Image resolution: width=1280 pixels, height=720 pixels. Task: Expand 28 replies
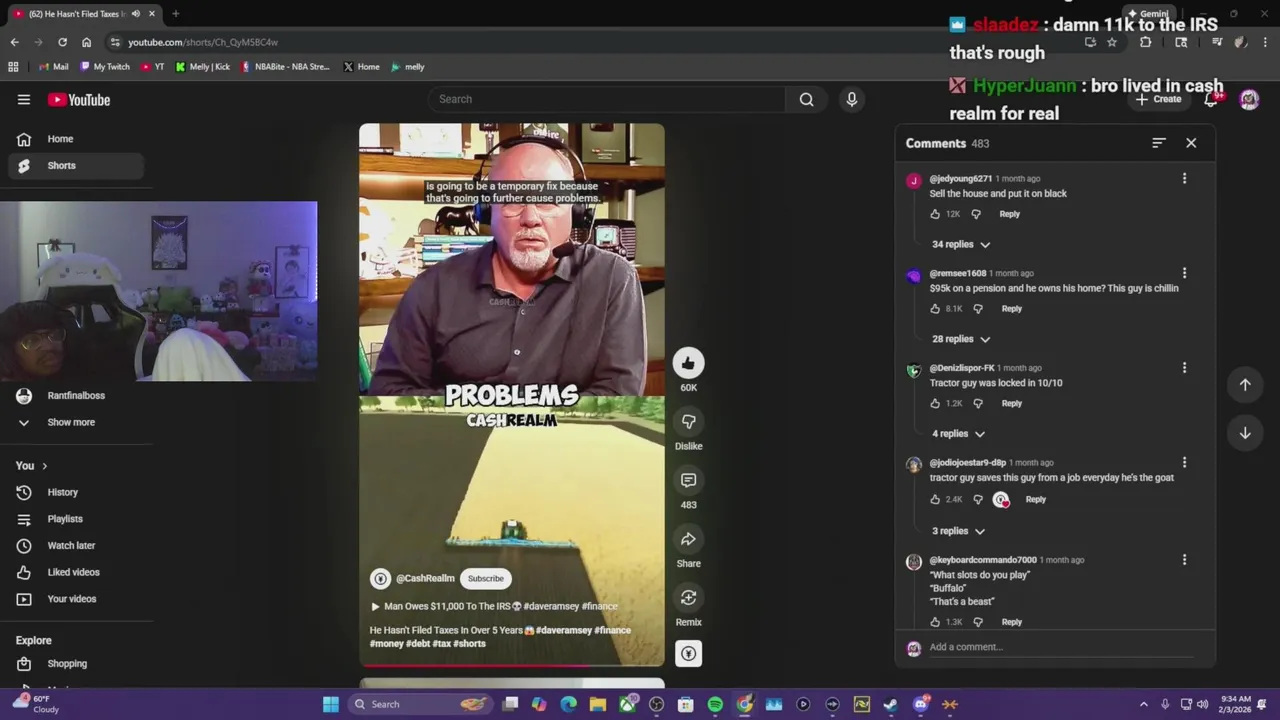click(961, 339)
